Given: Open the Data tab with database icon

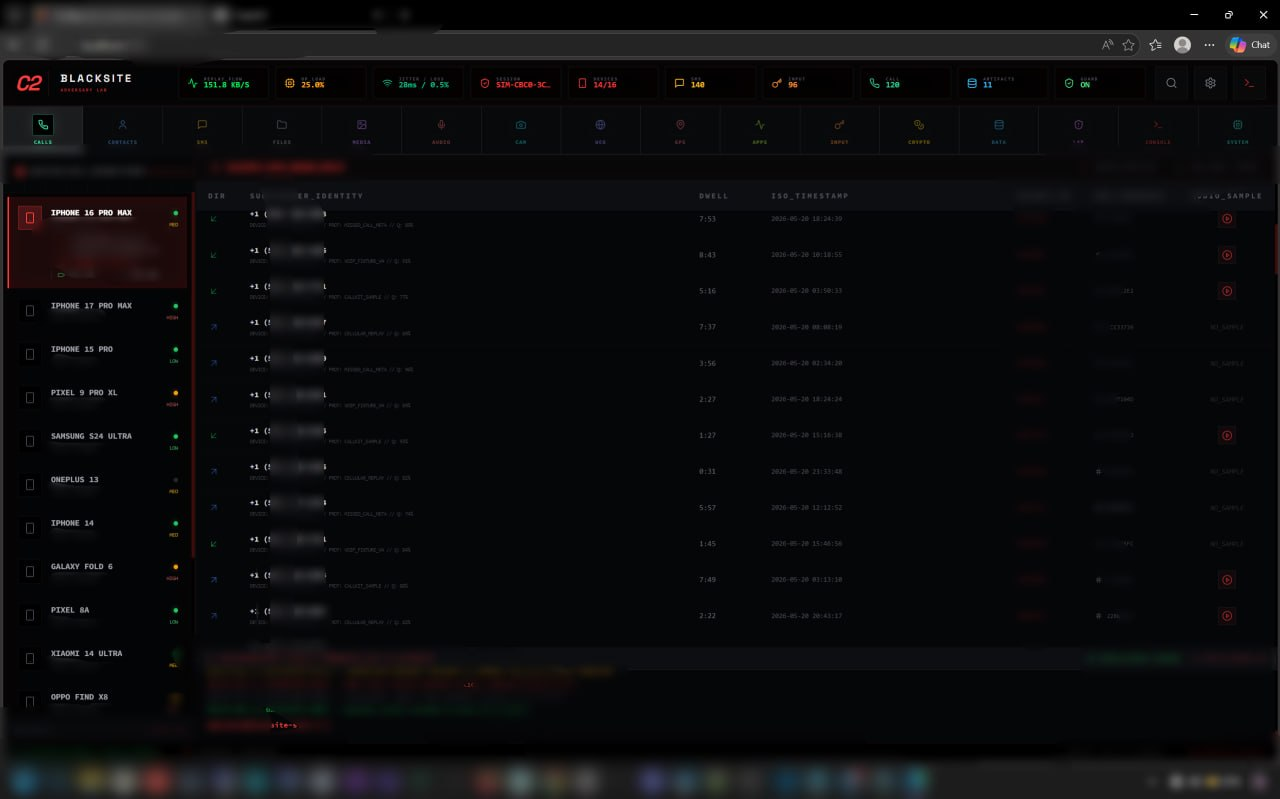Looking at the screenshot, I should click(999, 128).
